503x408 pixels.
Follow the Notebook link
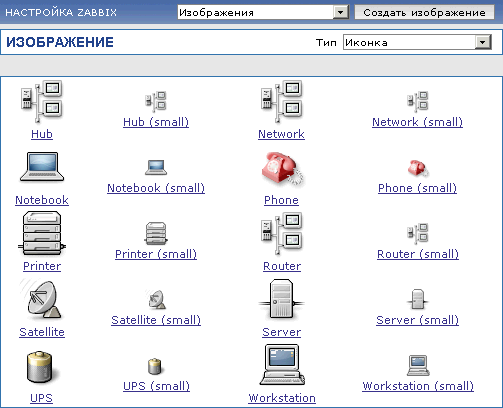pyautogui.click(x=42, y=200)
